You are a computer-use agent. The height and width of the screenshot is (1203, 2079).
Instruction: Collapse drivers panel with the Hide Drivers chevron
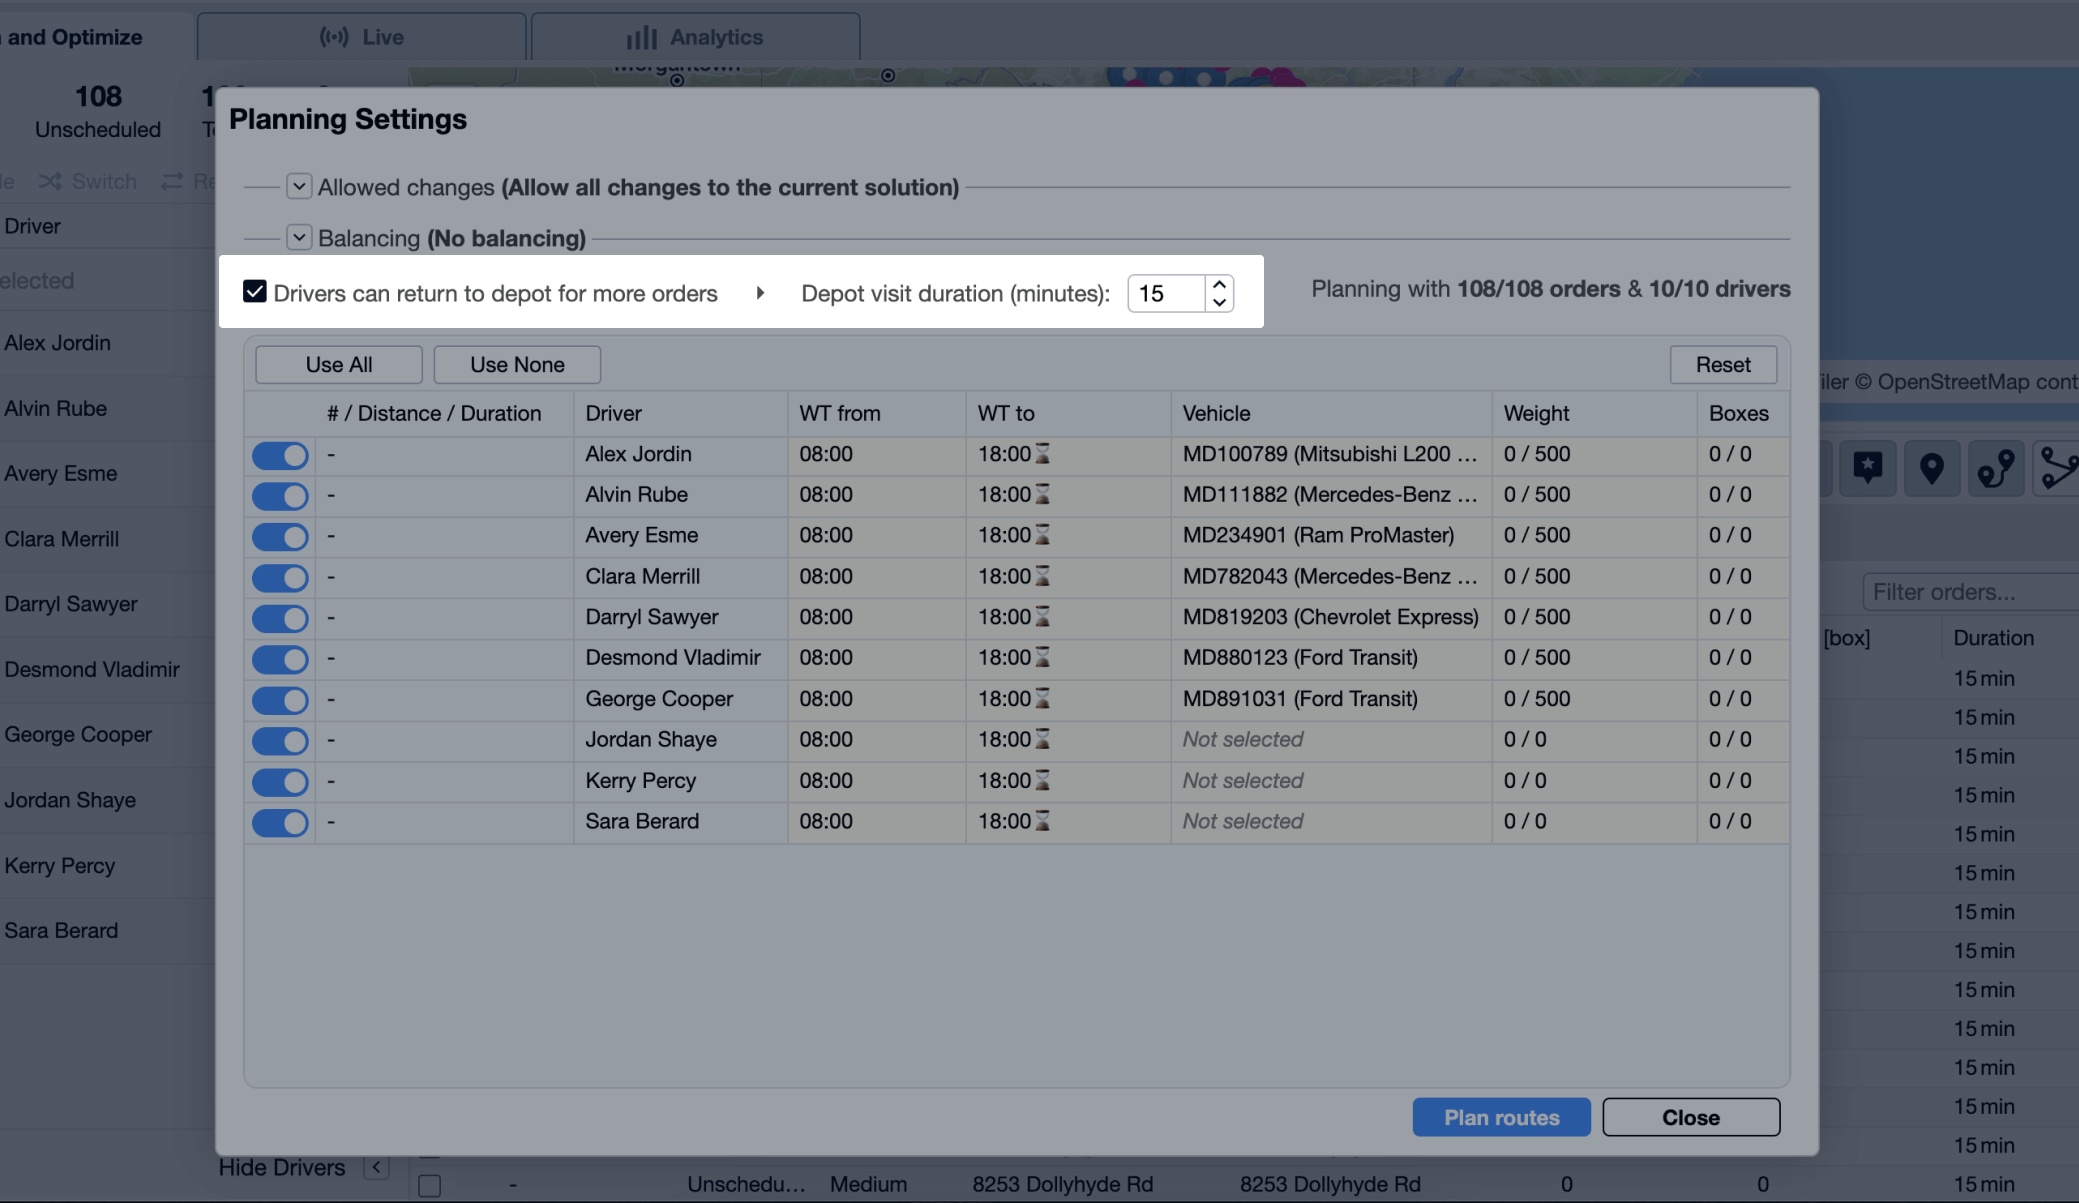click(x=377, y=1167)
